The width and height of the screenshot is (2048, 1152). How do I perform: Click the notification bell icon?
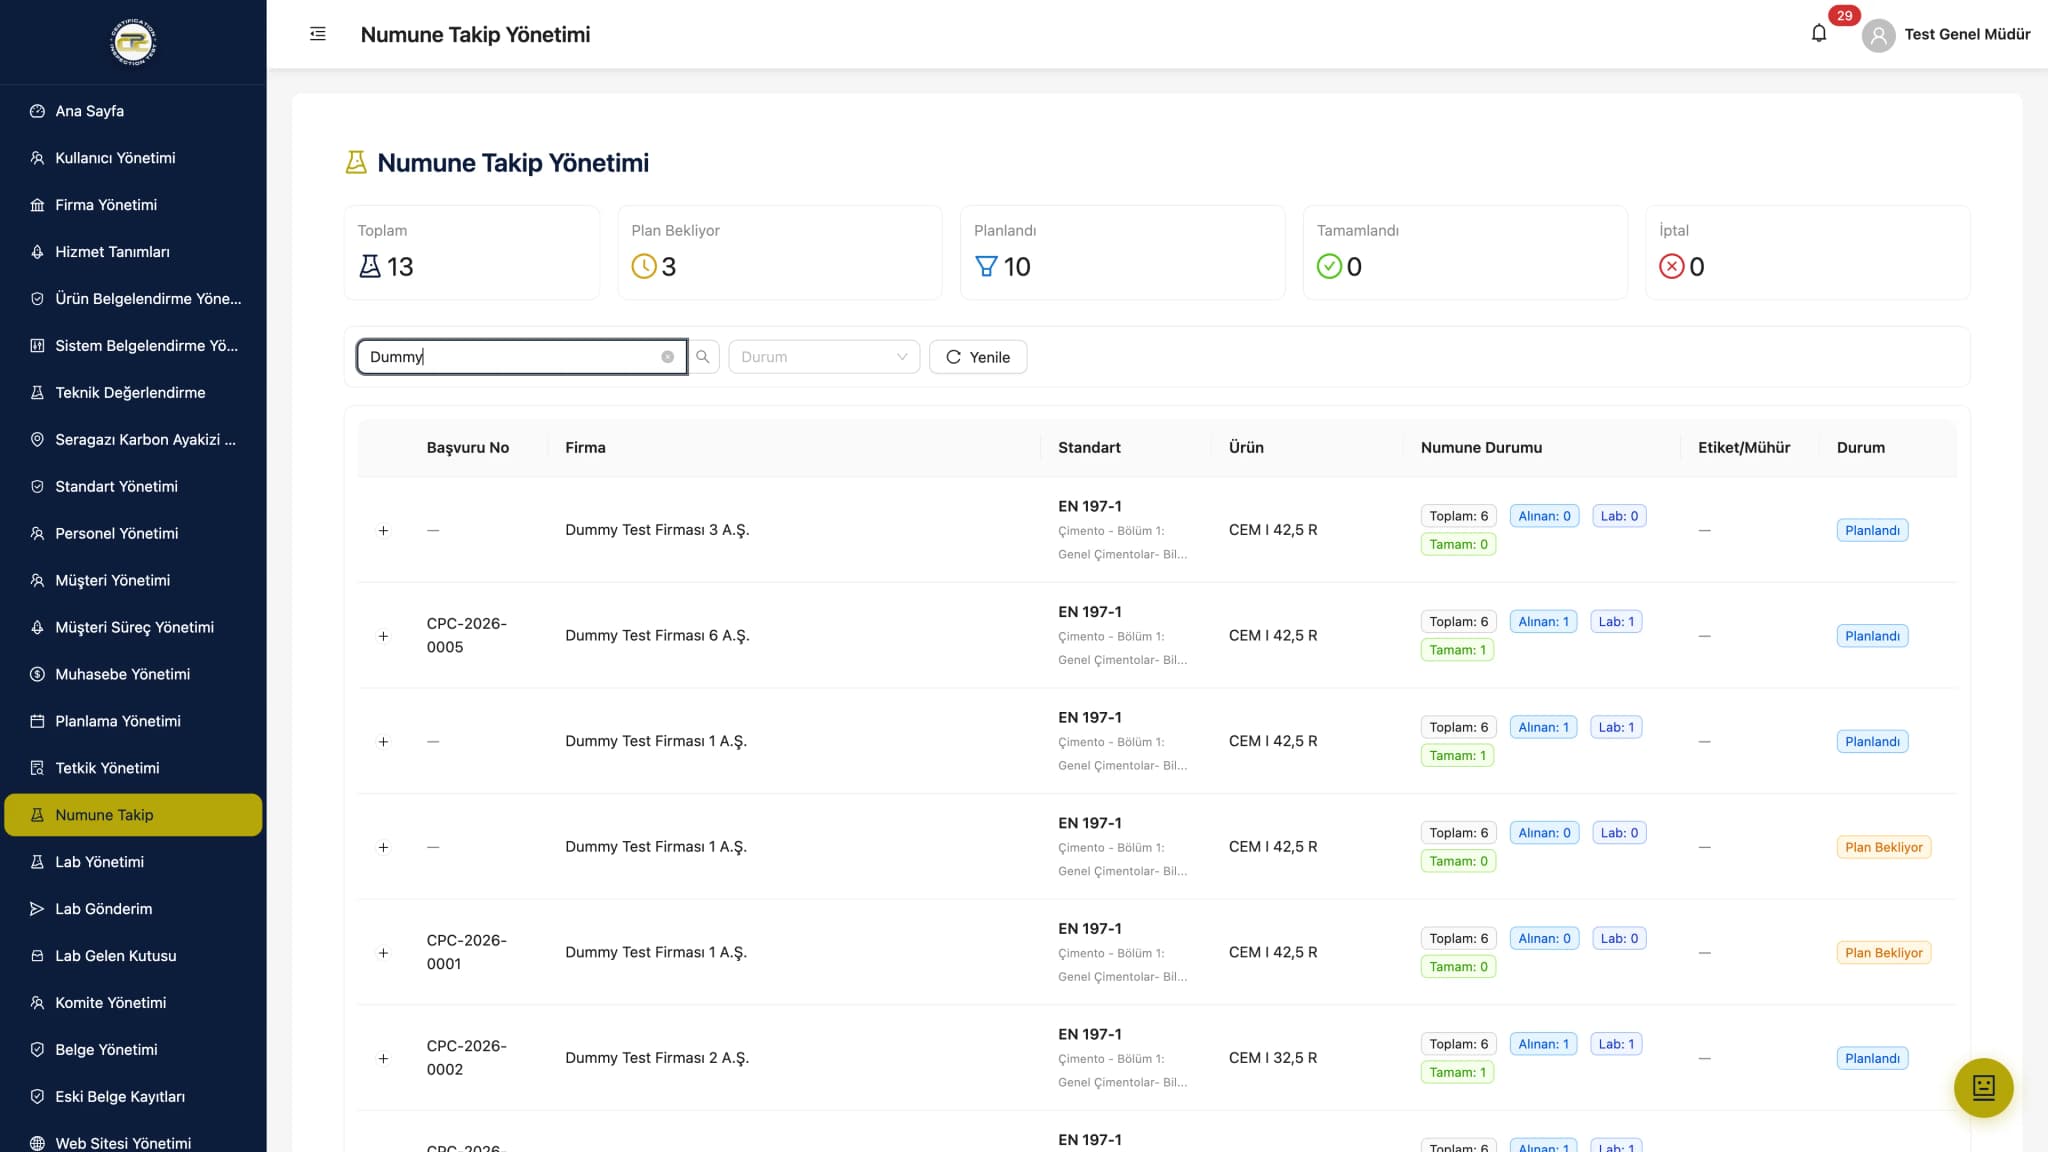(1818, 34)
